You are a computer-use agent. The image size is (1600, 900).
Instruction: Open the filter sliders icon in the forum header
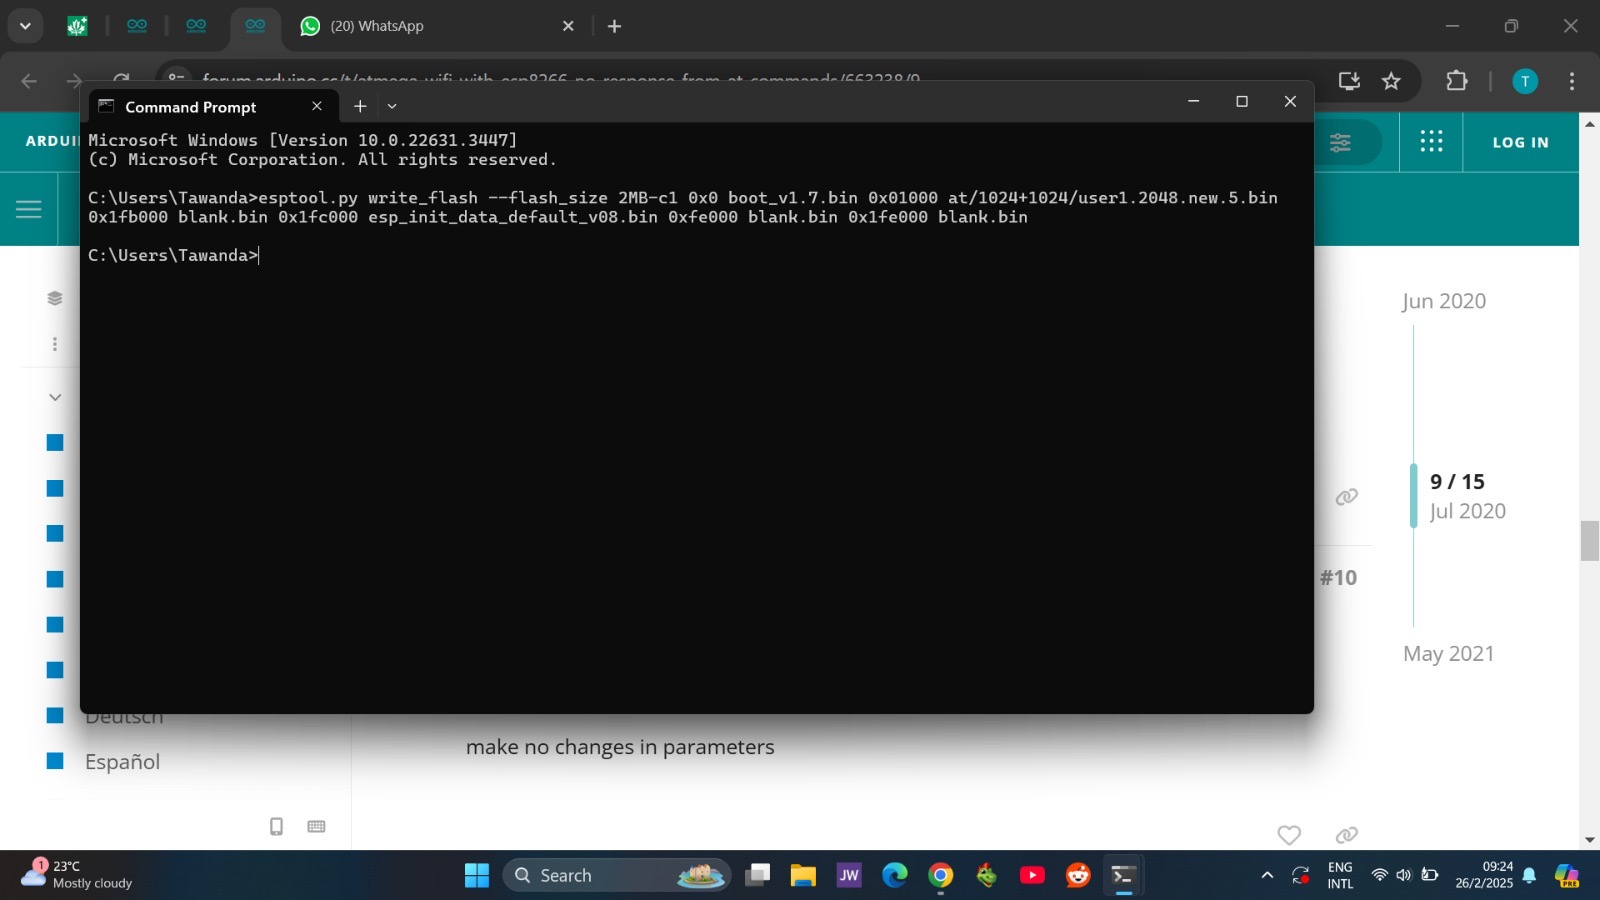1340,142
